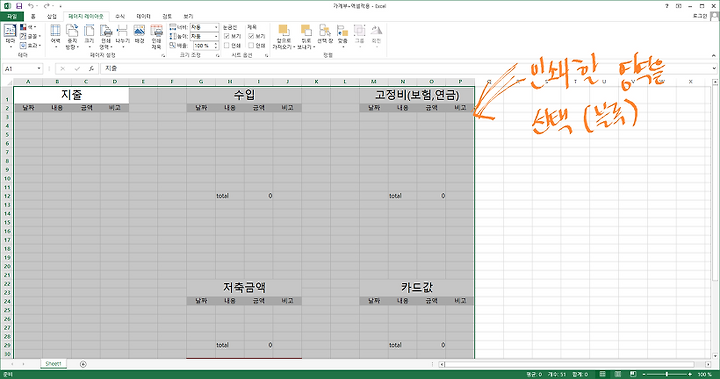Open Print Titles (인쇄 제목) dialog

coord(156,37)
